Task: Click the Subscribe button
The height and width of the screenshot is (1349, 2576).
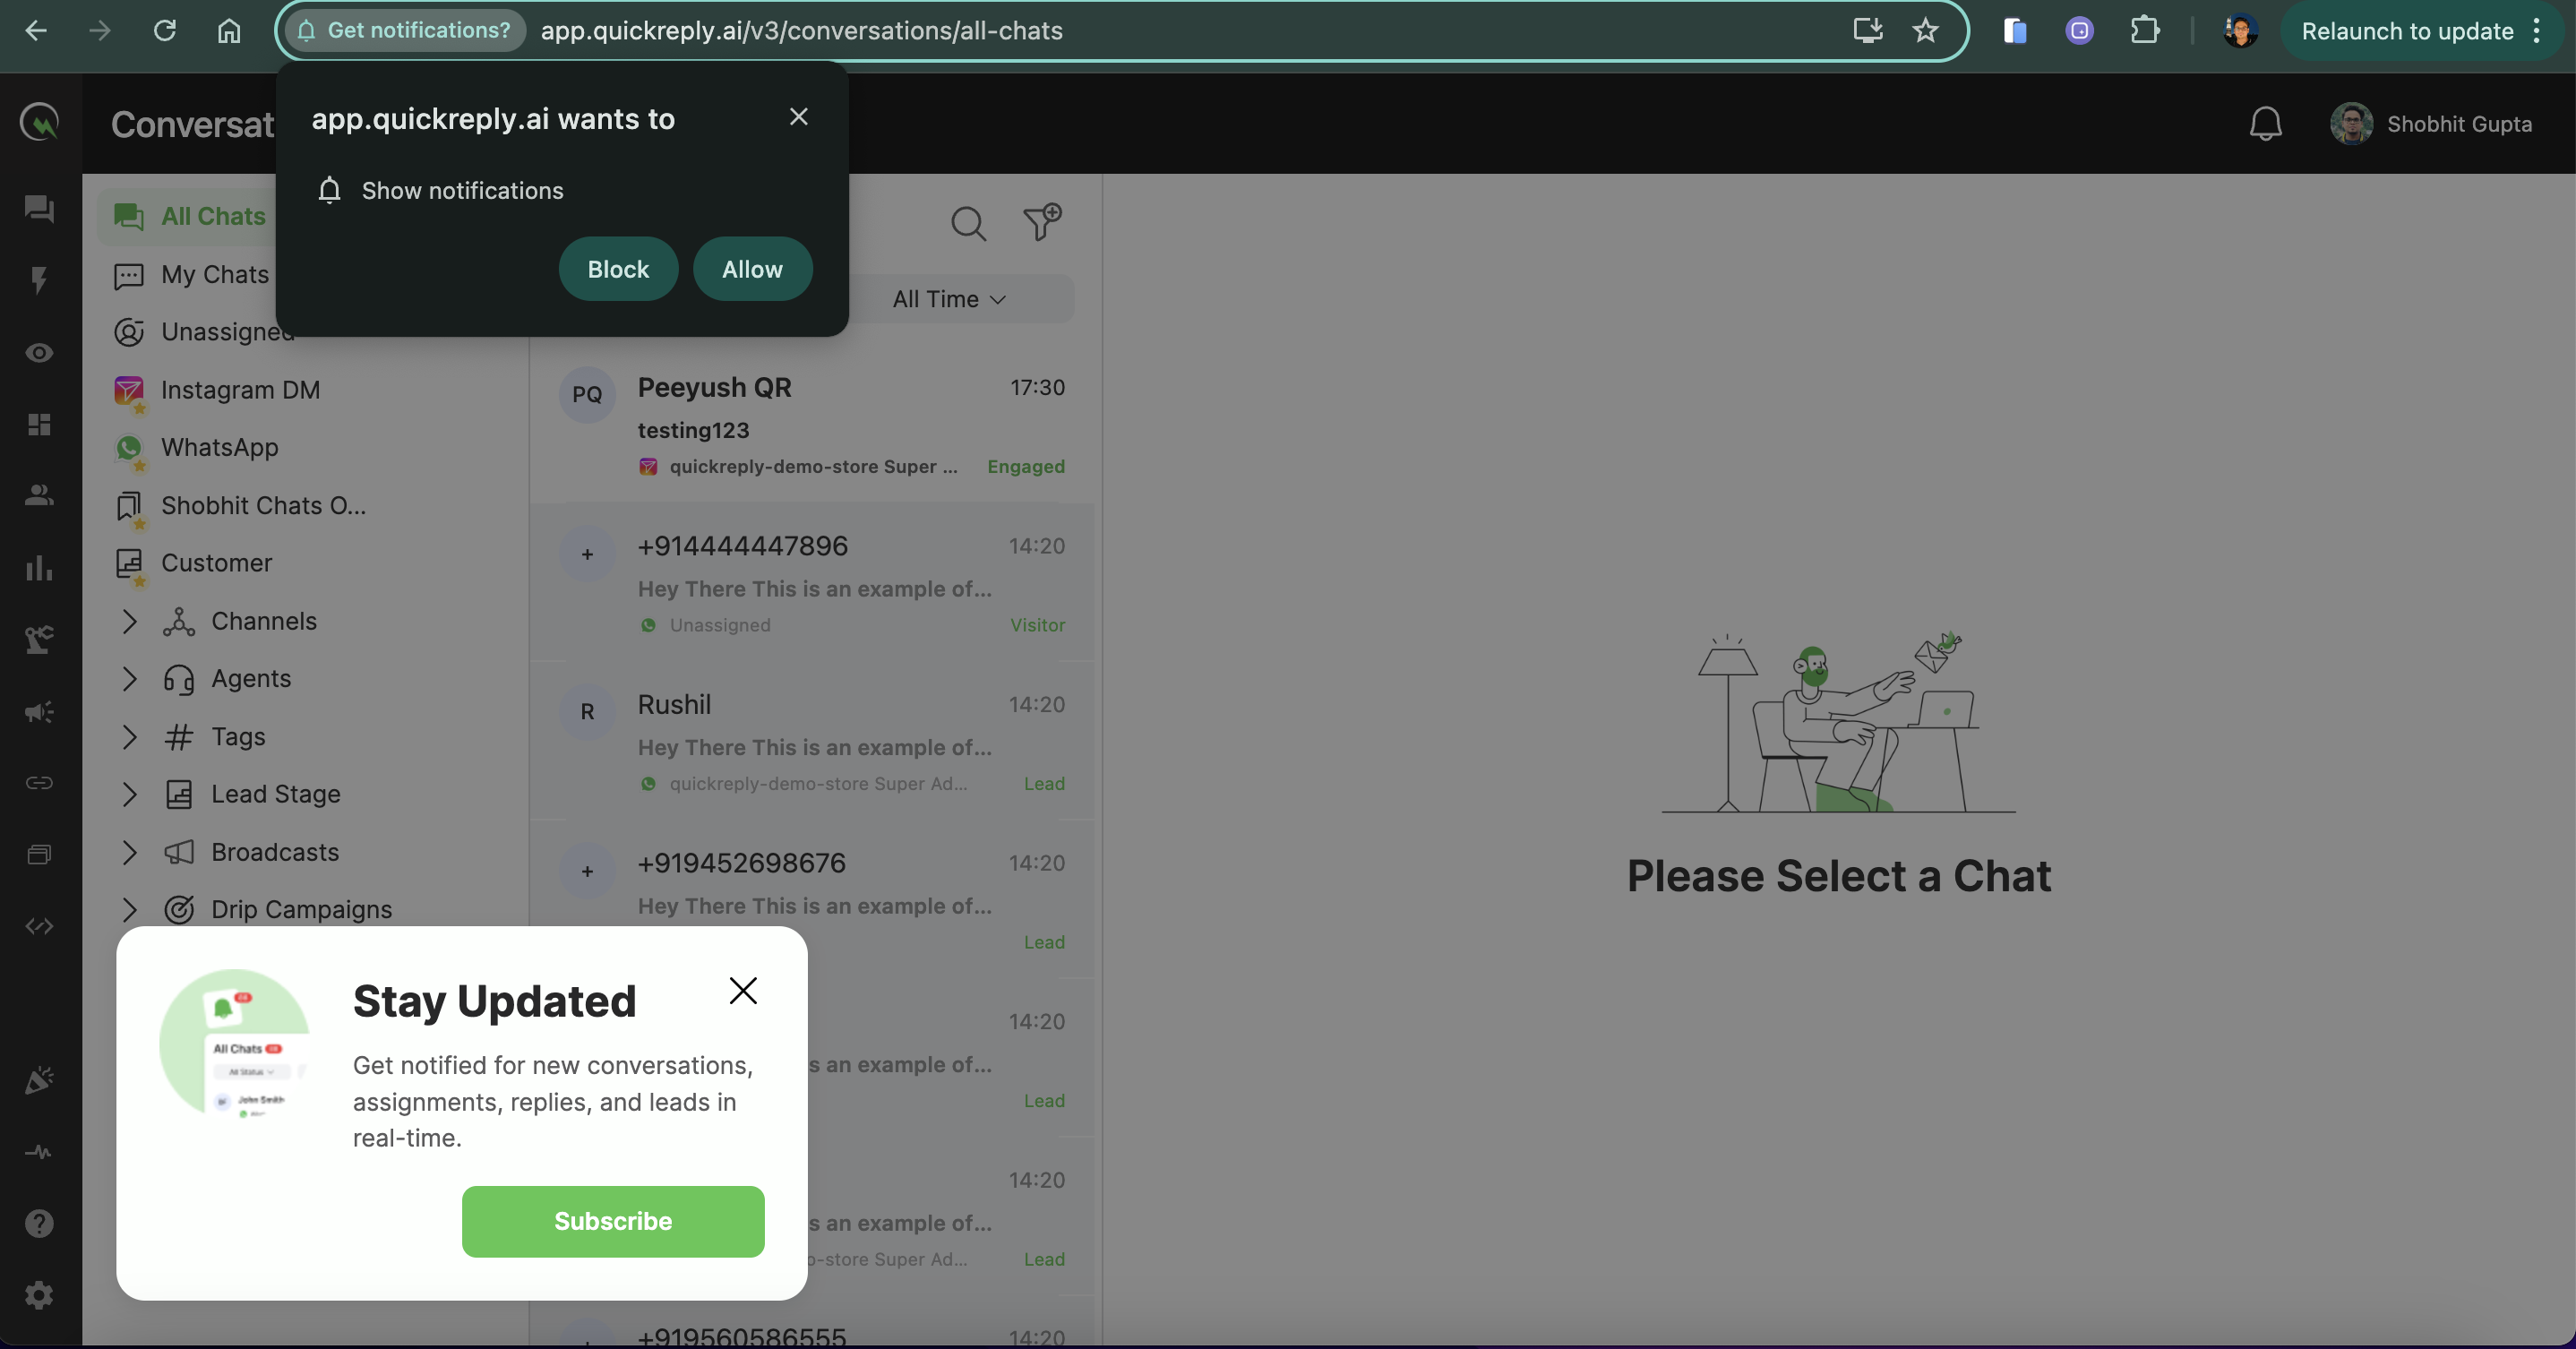Action: pyautogui.click(x=613, y=1221)
